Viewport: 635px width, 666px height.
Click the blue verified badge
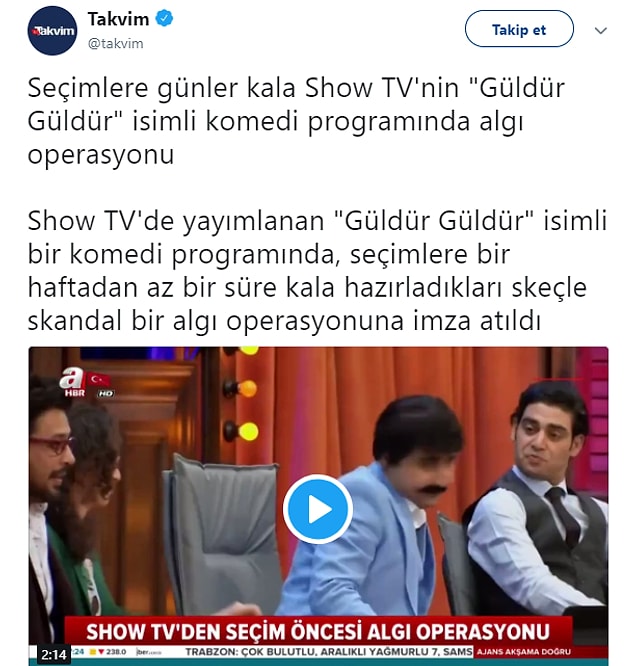[164, 19]
